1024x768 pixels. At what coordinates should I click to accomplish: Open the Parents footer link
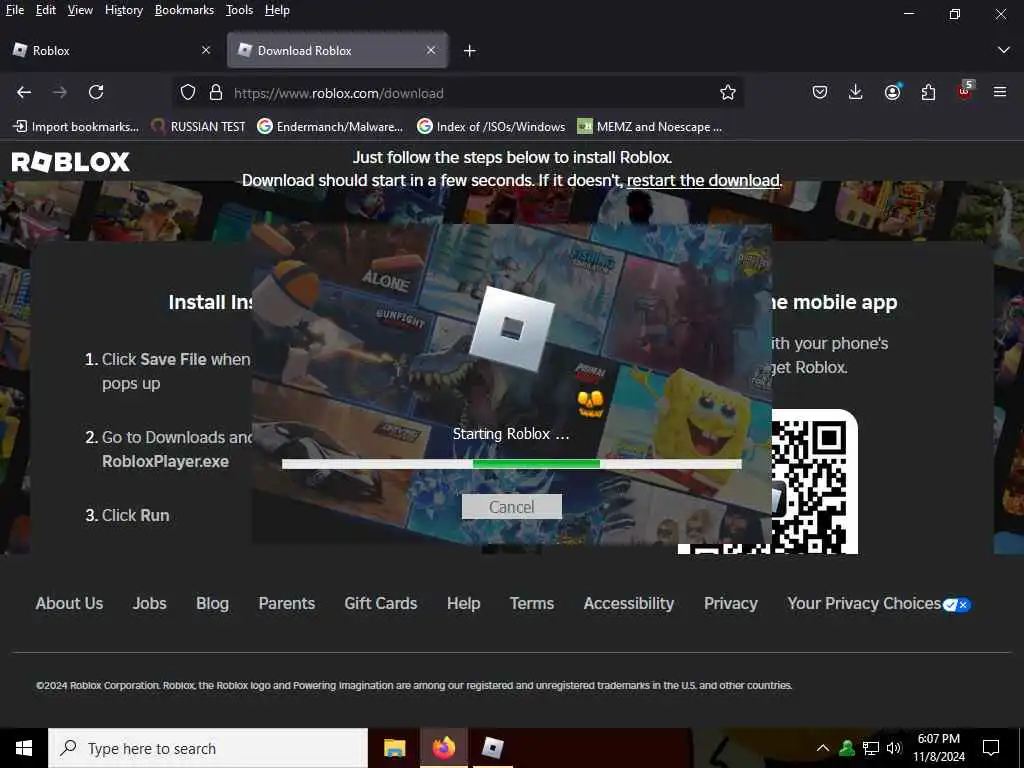(287, 603)
